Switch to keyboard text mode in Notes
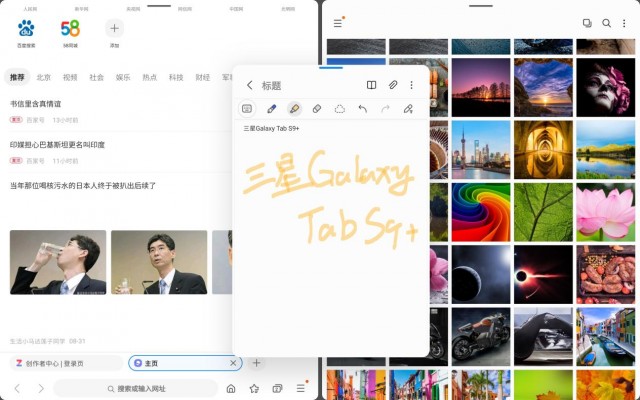Viewport: 640px width, 400px height. (x=247, y=109)
